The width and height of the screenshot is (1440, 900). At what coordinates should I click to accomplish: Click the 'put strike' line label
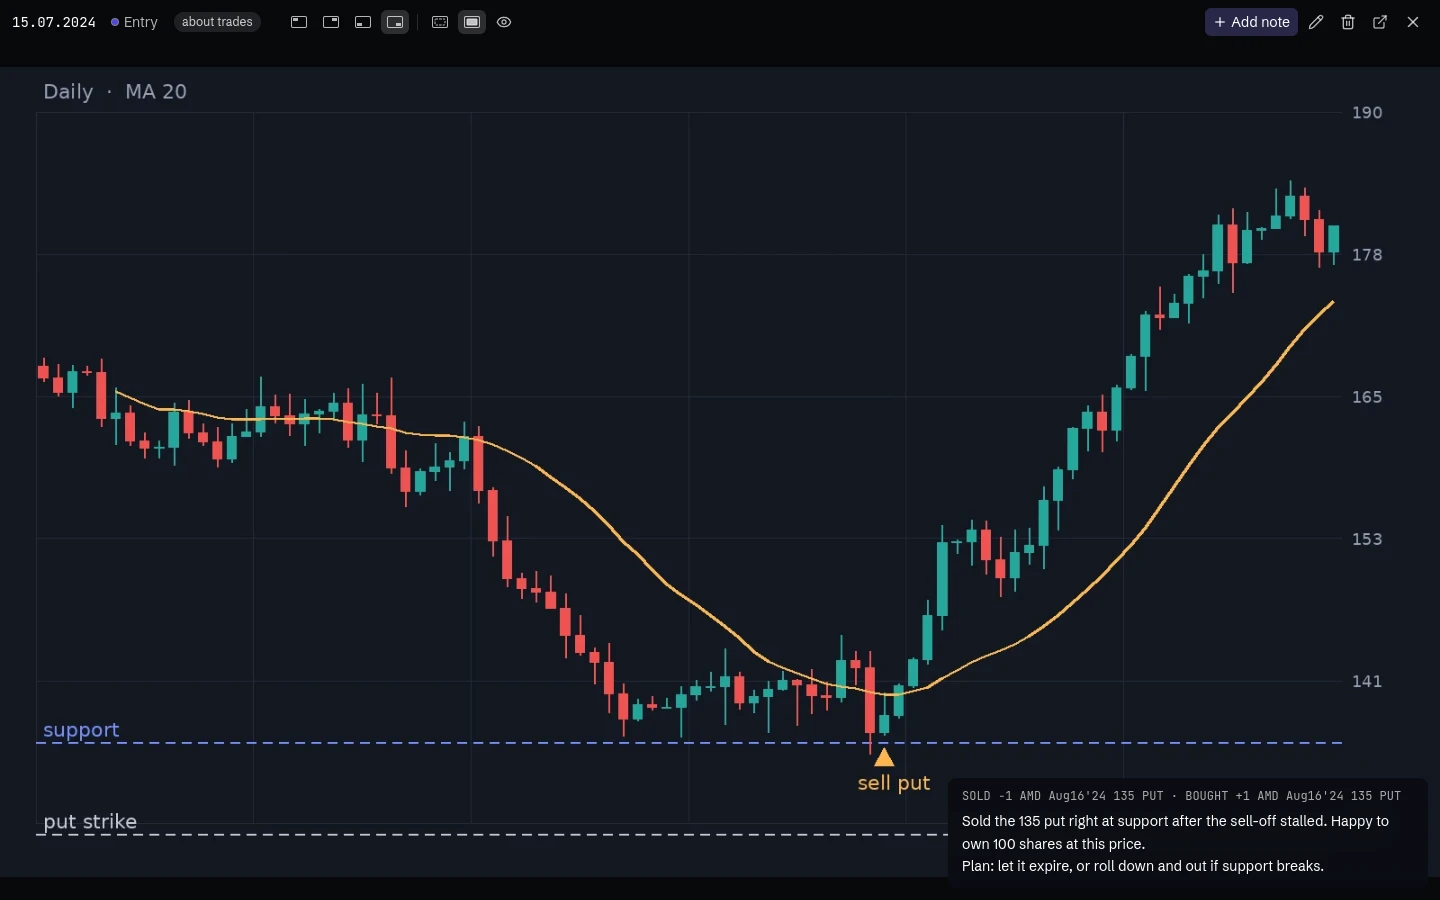tap(90, 822)
